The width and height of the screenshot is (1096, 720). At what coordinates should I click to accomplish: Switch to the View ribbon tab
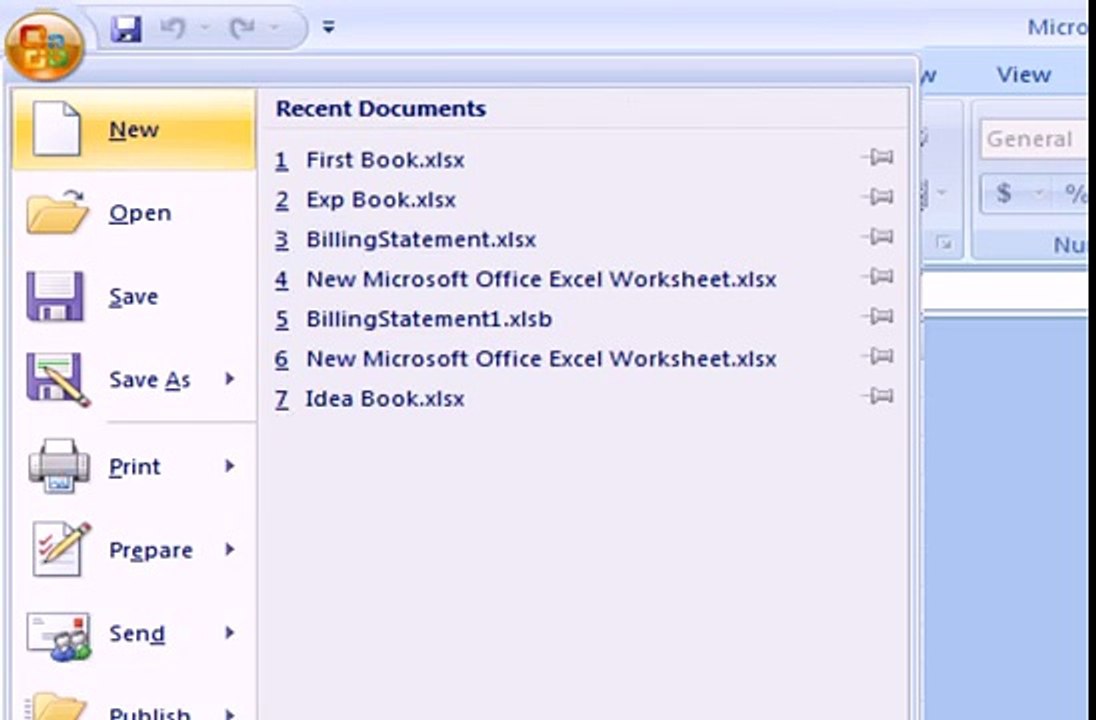pos(1023,74)
